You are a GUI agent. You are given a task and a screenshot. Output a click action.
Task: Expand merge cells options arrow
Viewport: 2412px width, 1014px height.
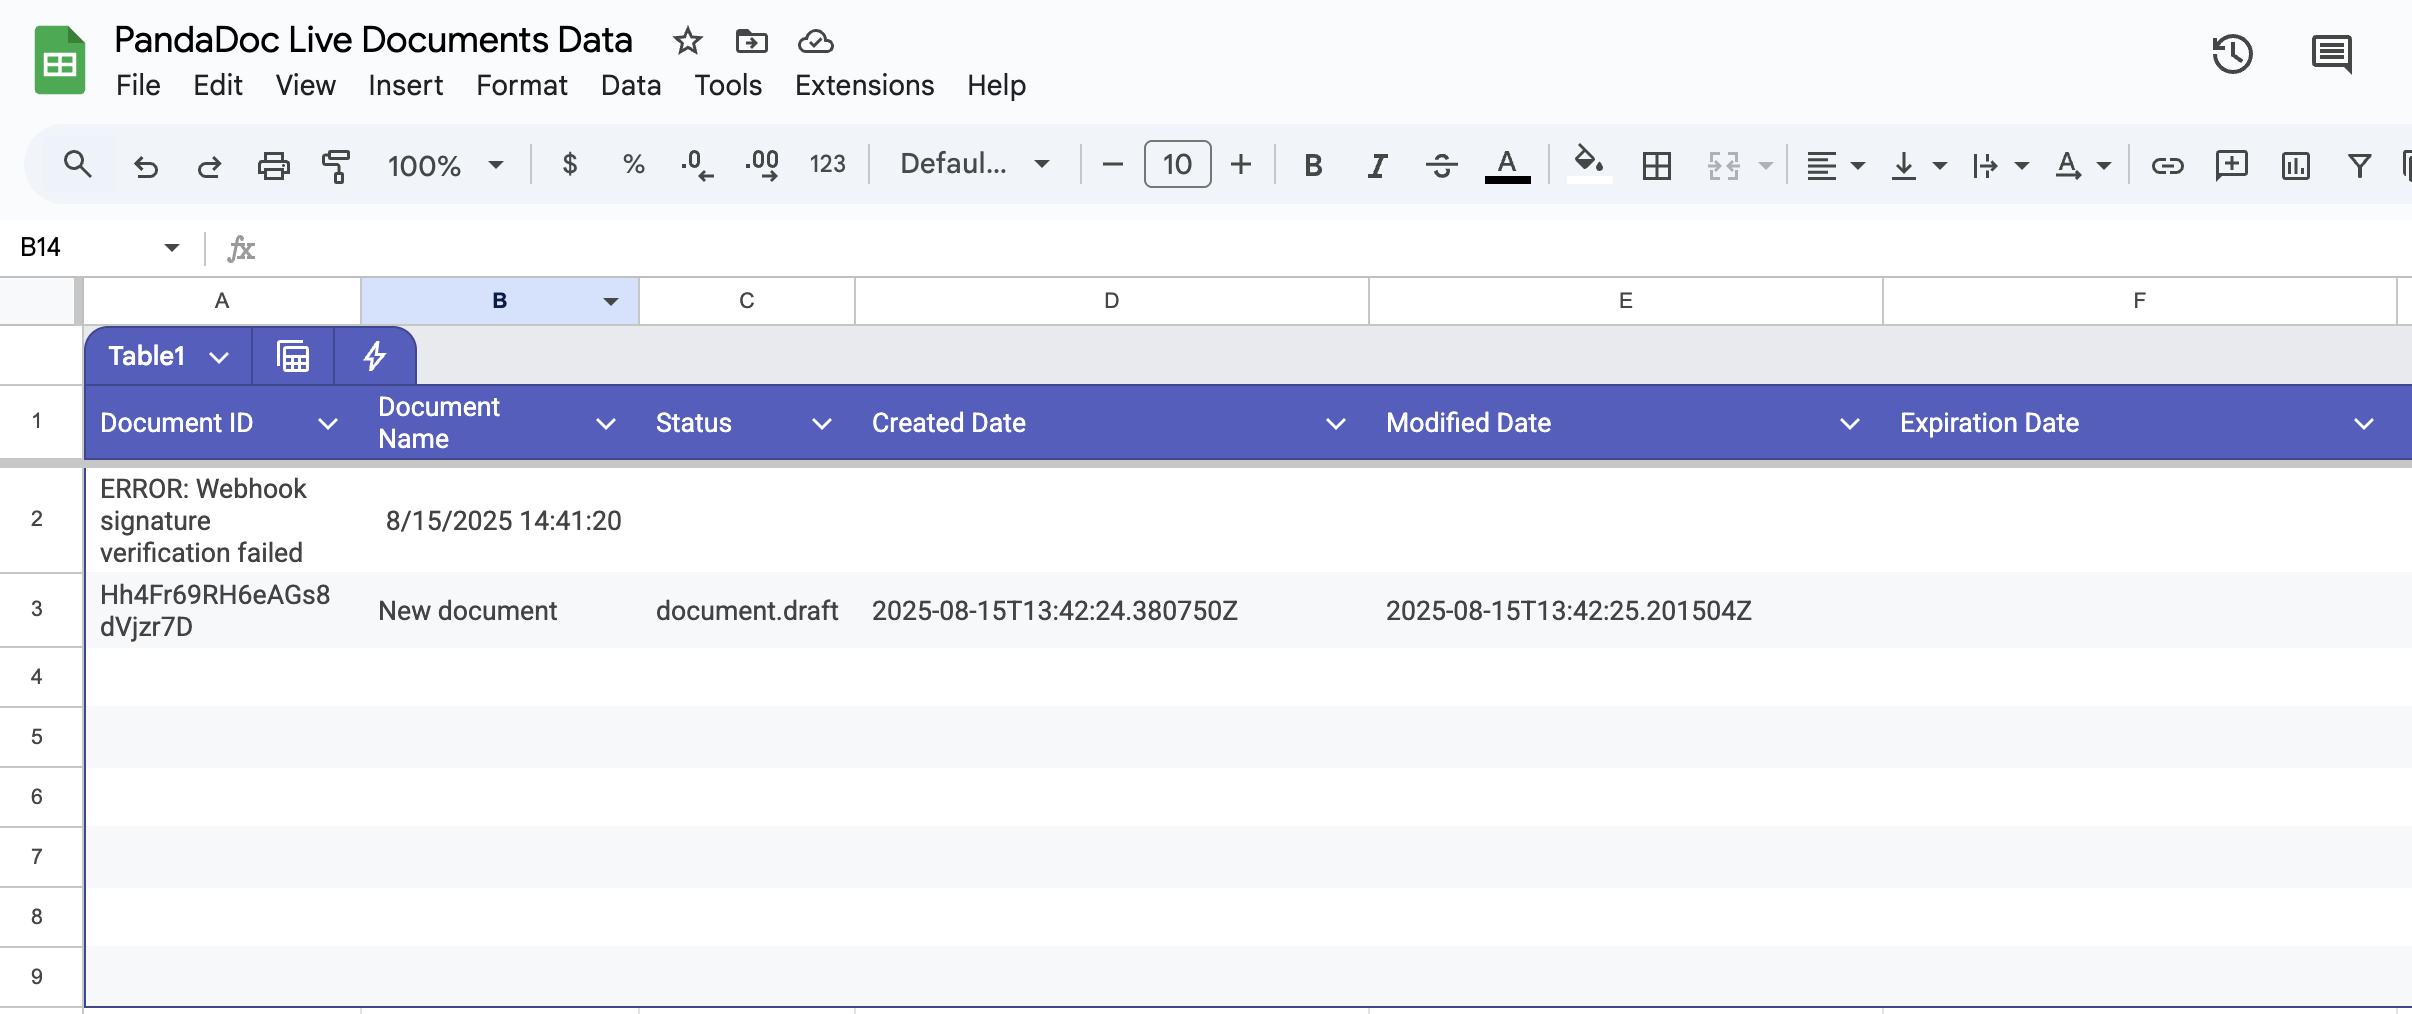[x=1765, y=165]
